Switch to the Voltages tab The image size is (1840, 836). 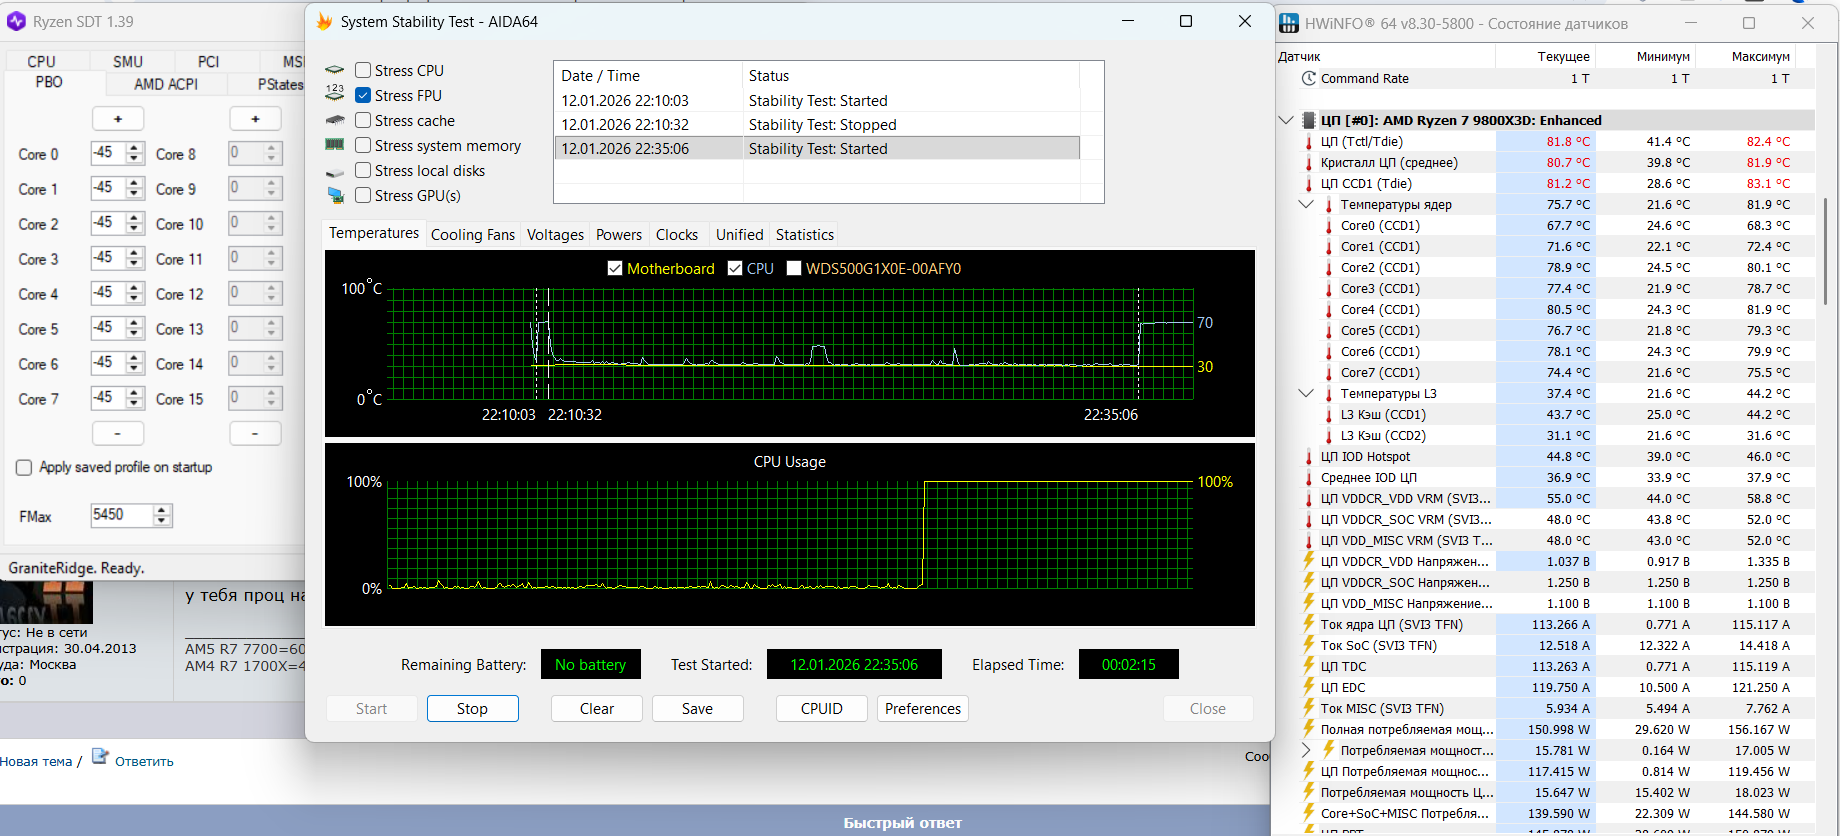pos(555,235)
